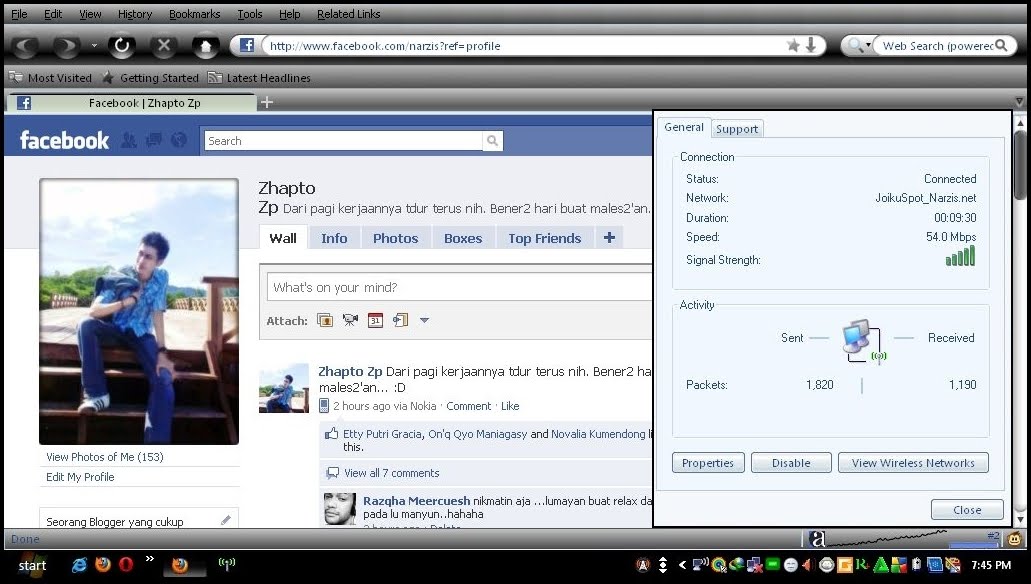Open the Top Friends profile tab
This screenshot has width=1031, height=584.
click(x=544, y=238)
